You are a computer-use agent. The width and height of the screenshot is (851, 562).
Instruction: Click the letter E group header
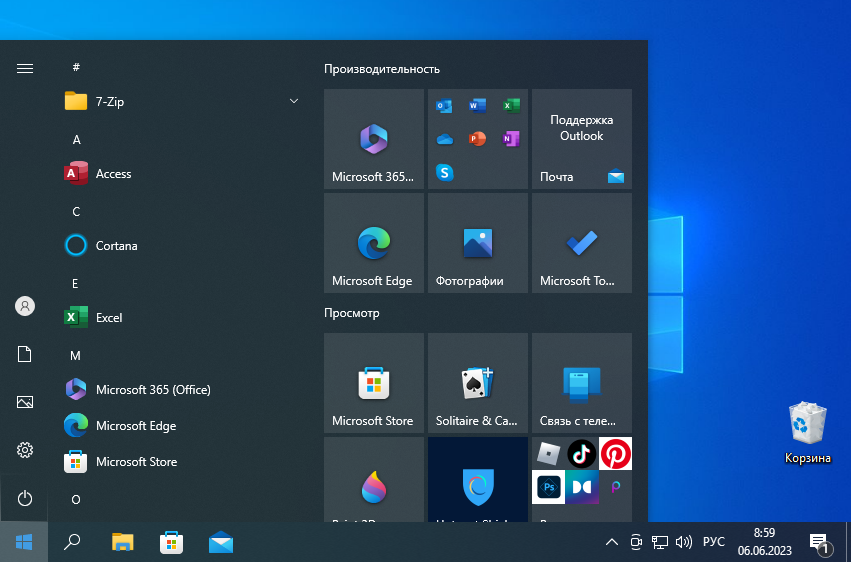point(75,283)
